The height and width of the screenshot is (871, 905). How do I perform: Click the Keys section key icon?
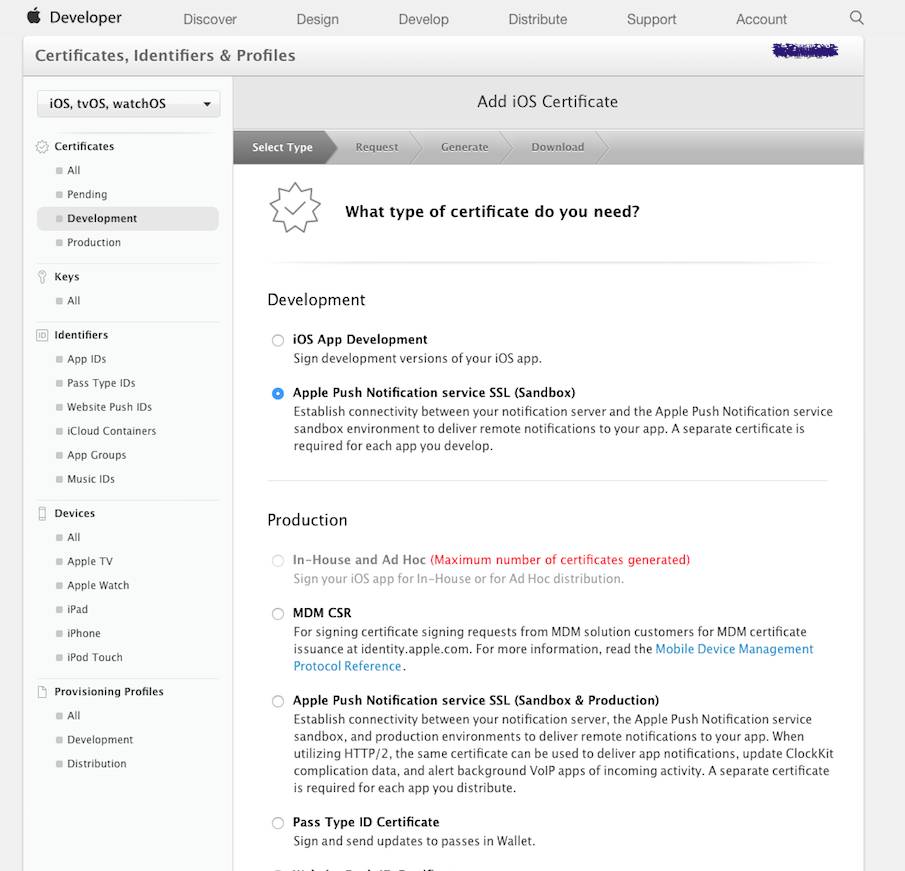[42, 277]
